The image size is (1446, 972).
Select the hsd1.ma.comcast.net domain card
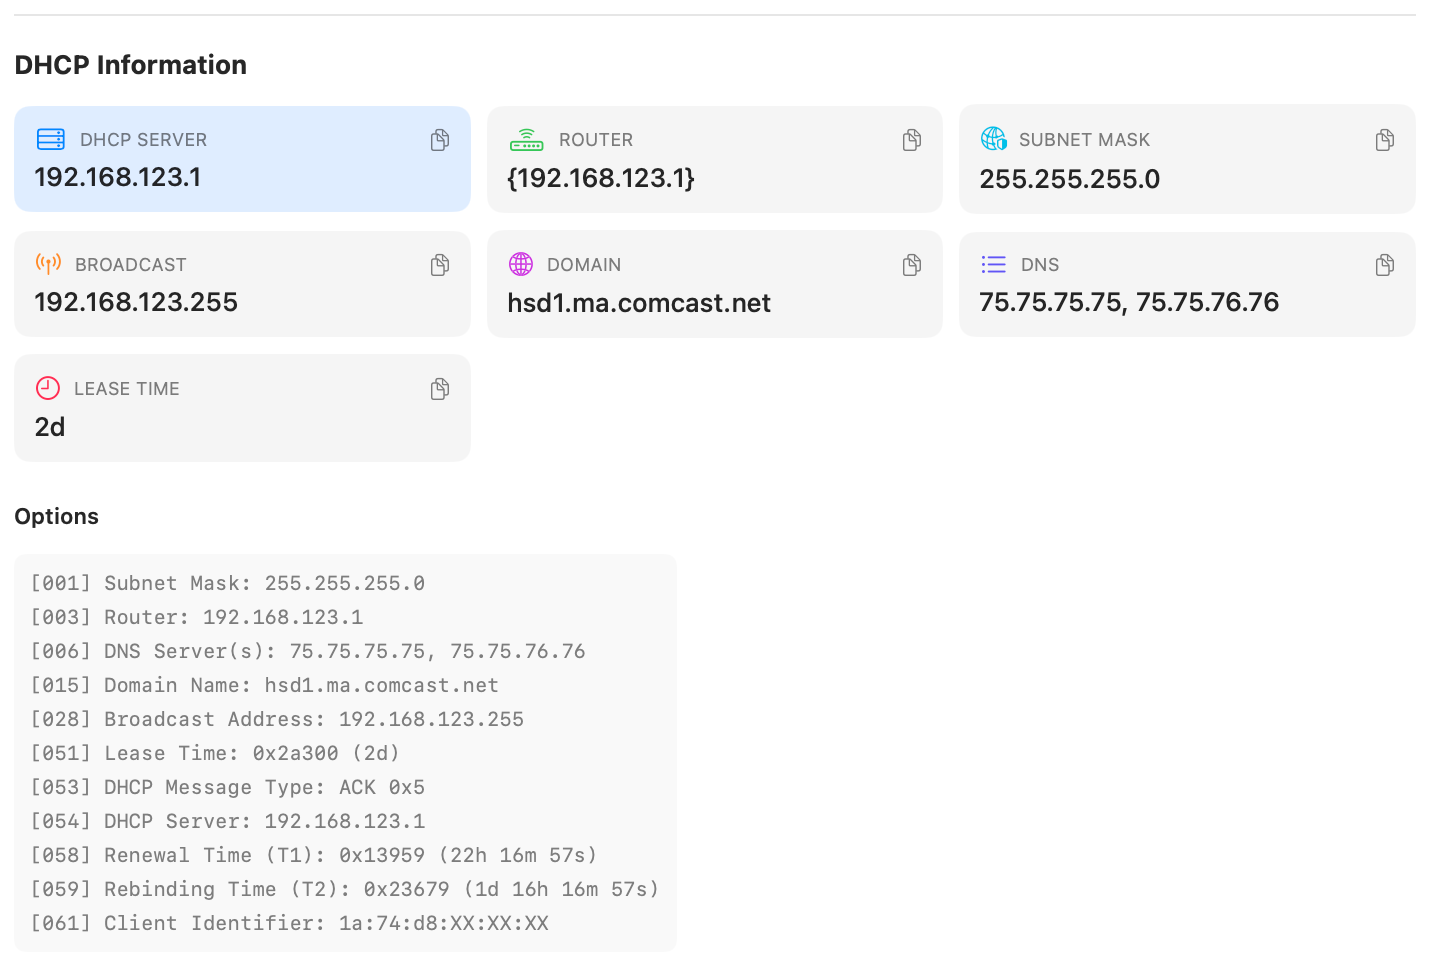[x=714, y=285]
